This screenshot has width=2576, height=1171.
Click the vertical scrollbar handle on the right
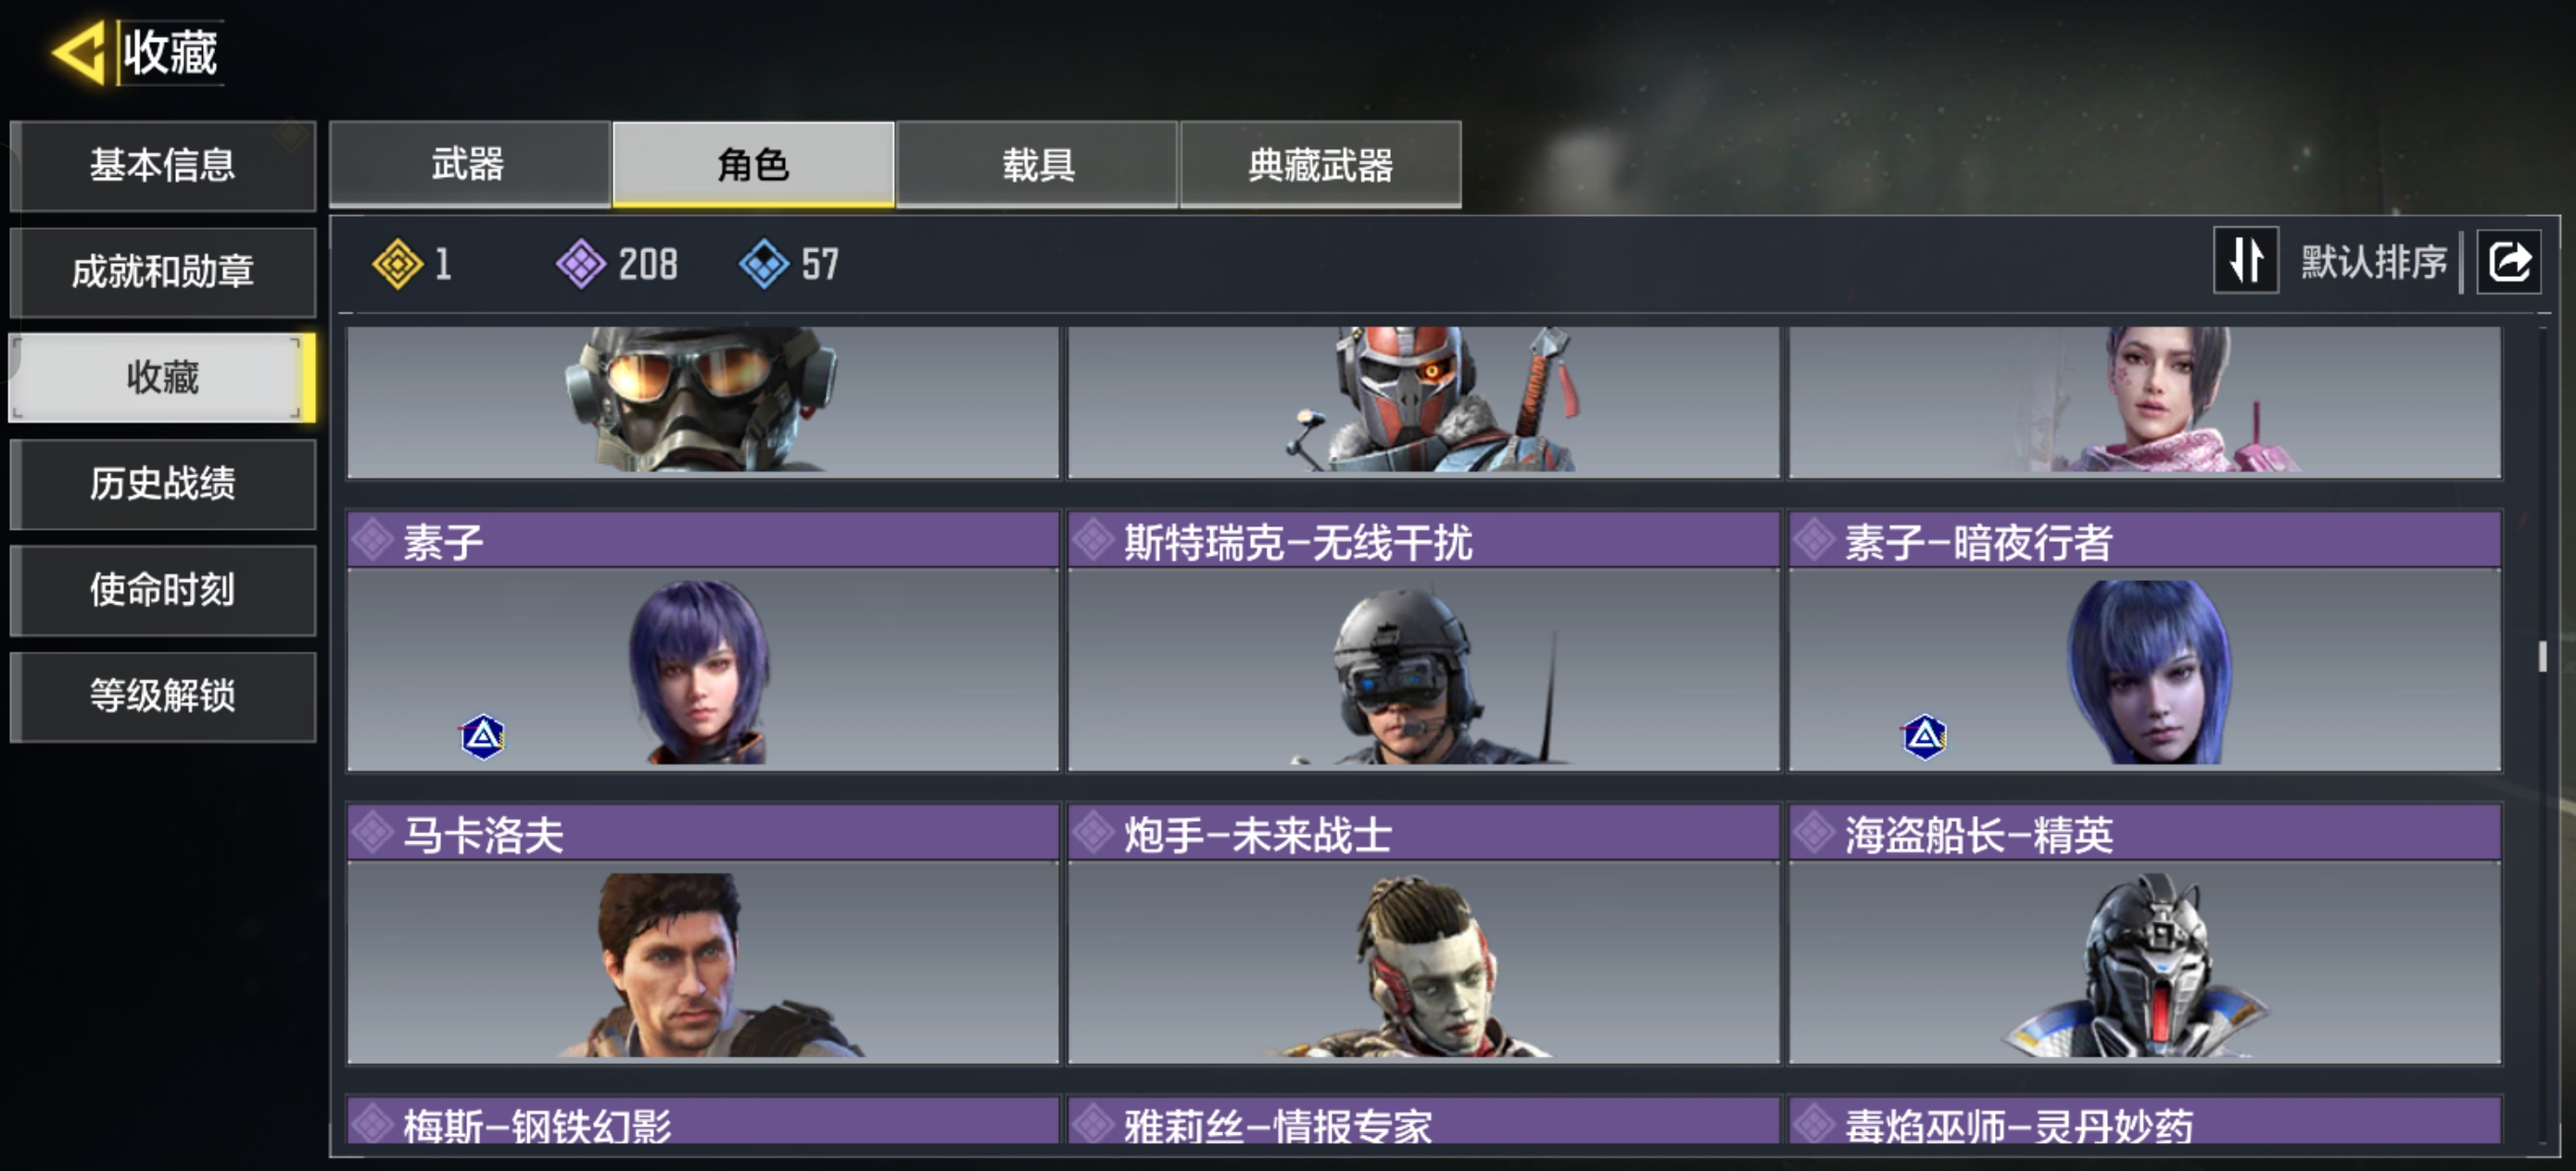(x=2542, y=655)
